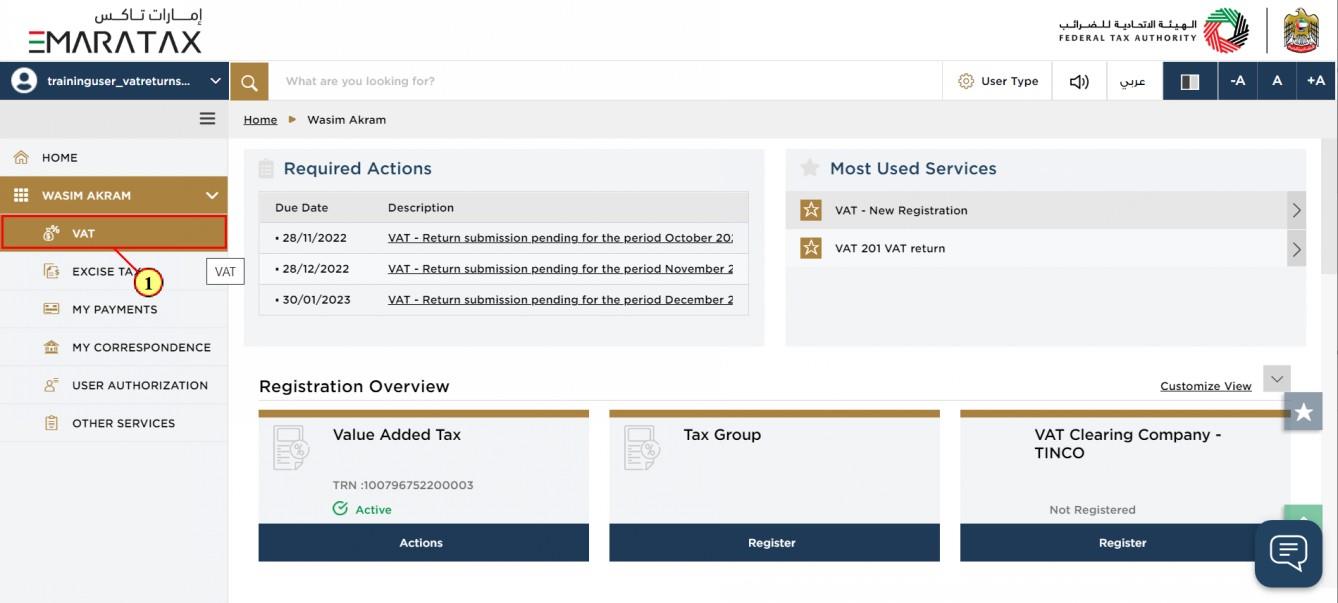This screenshot has height=603, width=1338.
Task: Open USER AUTHORIZATION in the sidebar
Action: [x=114, y=385]
